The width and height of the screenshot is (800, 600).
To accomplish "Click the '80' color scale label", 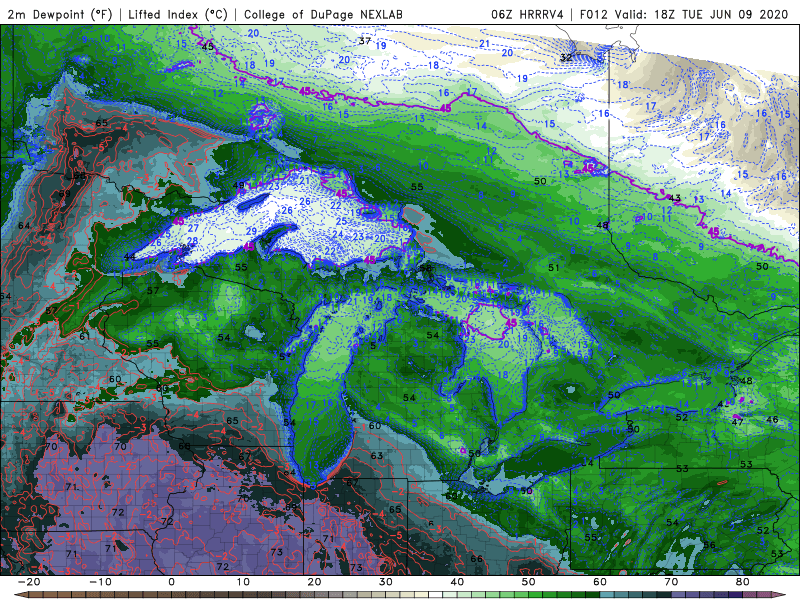I will click(x=743, y=582).
